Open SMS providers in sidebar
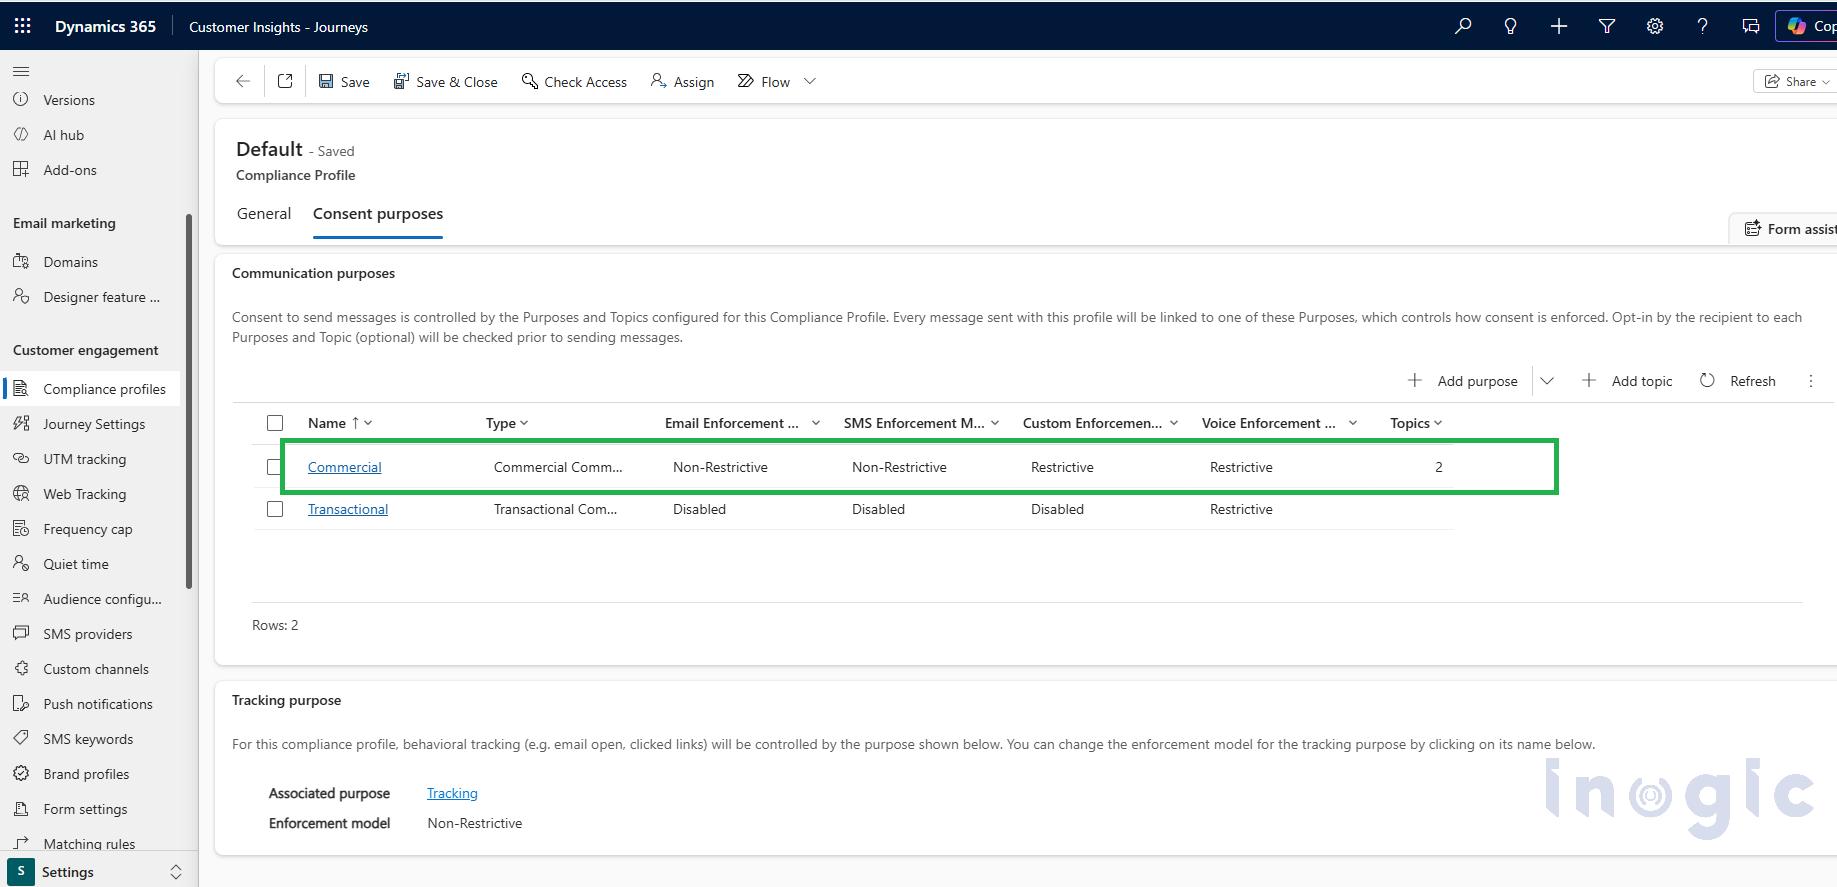The height and width of the screenshot is (887, 1837). (x=87, y=634)
